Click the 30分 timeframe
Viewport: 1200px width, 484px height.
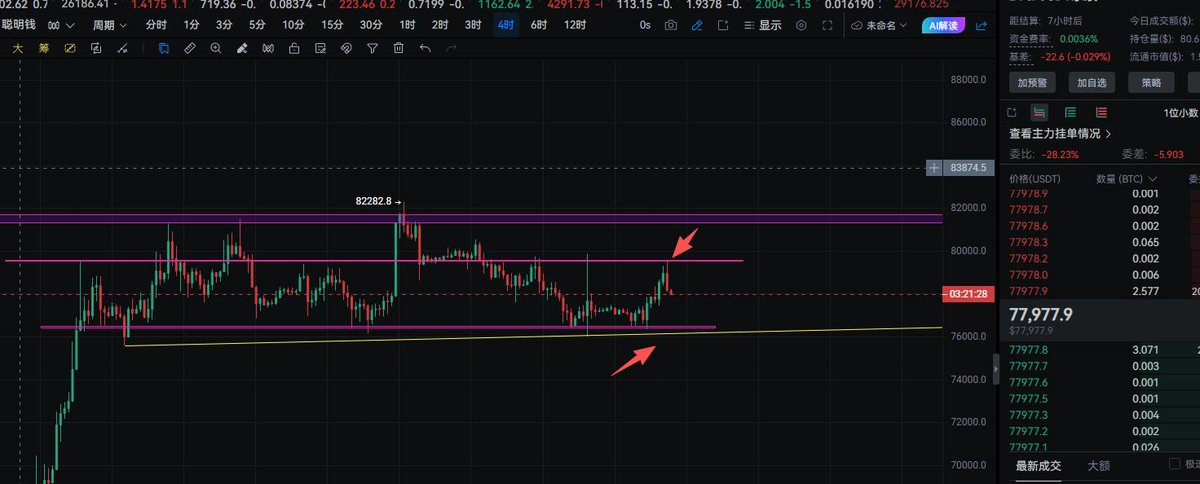click(370, 25)
